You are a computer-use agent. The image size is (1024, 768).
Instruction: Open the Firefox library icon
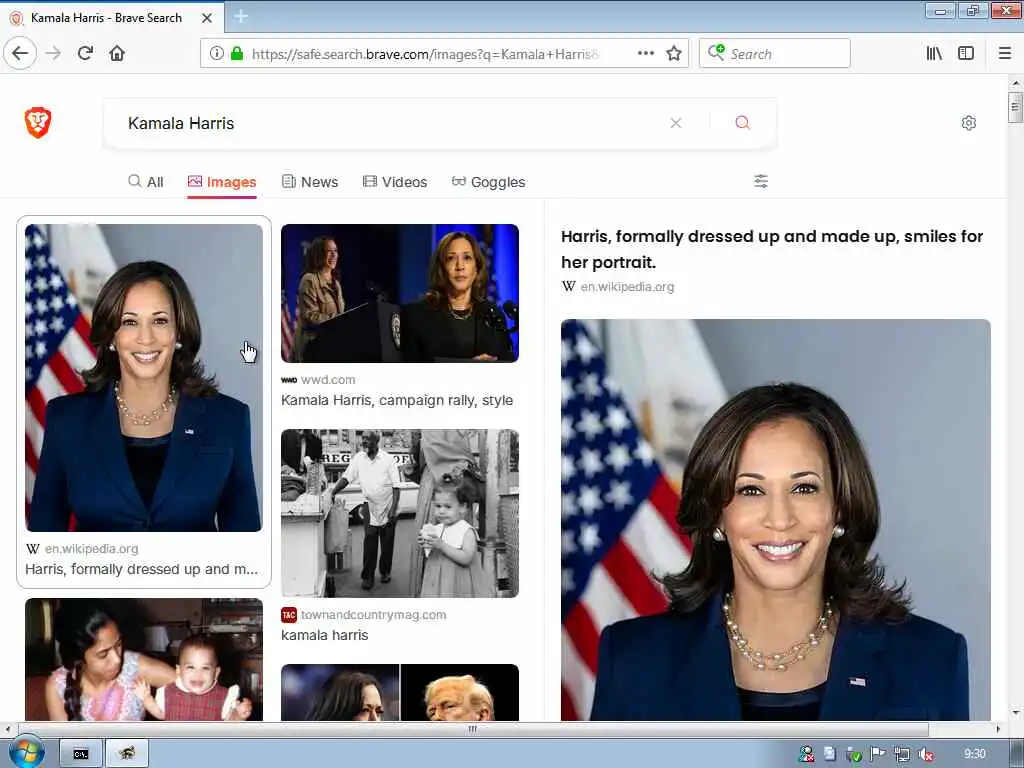click(x=934, y=54)
